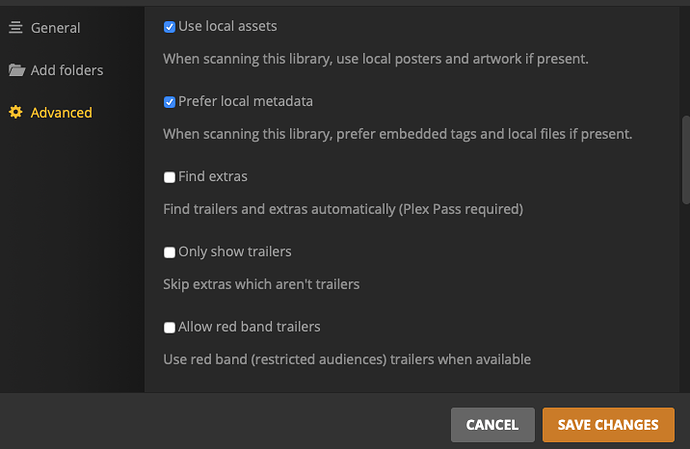
Task: Click the scrollbar track below the thumb
Action: coord(685,300)
